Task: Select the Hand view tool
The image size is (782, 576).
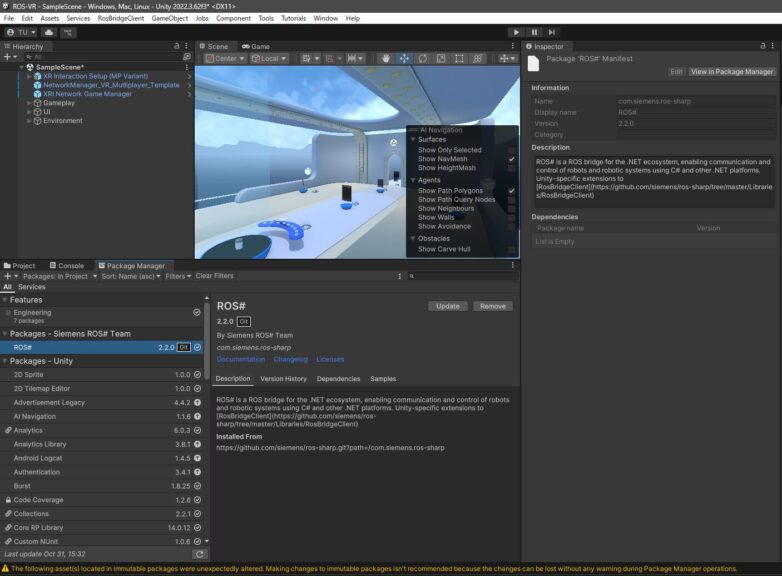Action: [386, 59]
